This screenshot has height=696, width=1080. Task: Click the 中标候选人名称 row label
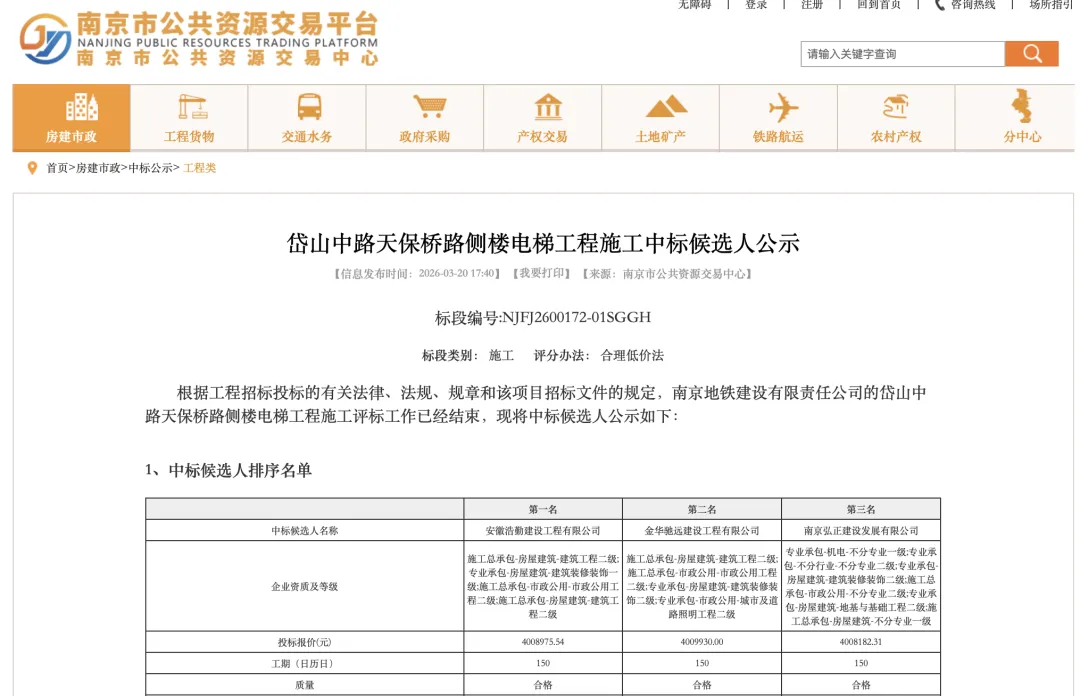(x=304, y=531)
